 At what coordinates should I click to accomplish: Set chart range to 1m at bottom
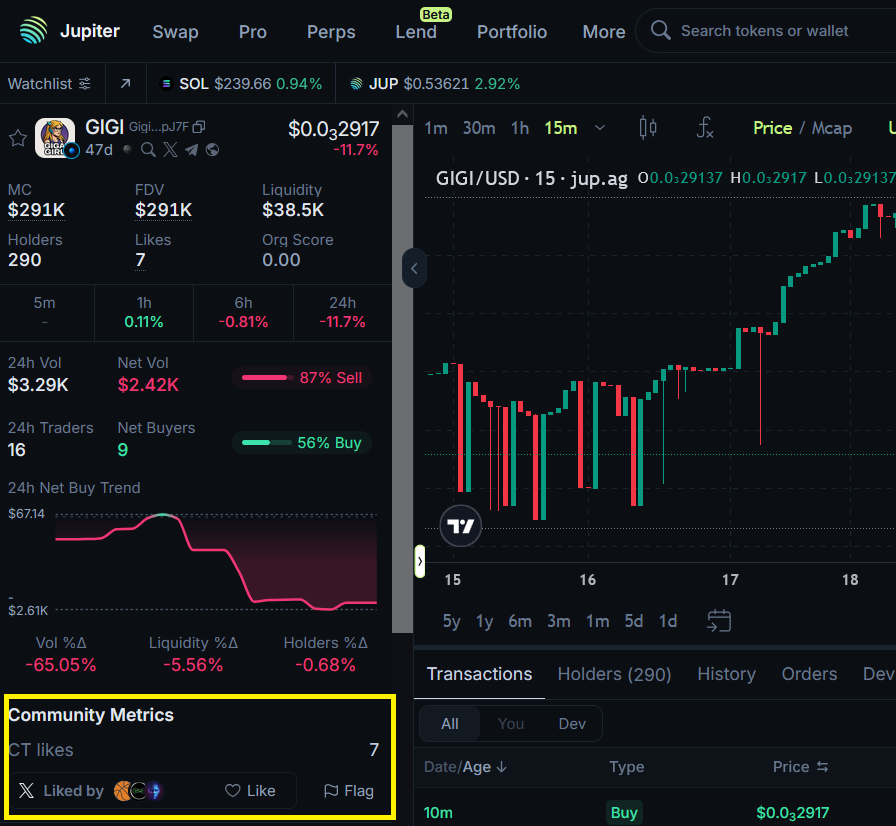tap(598, 621)
